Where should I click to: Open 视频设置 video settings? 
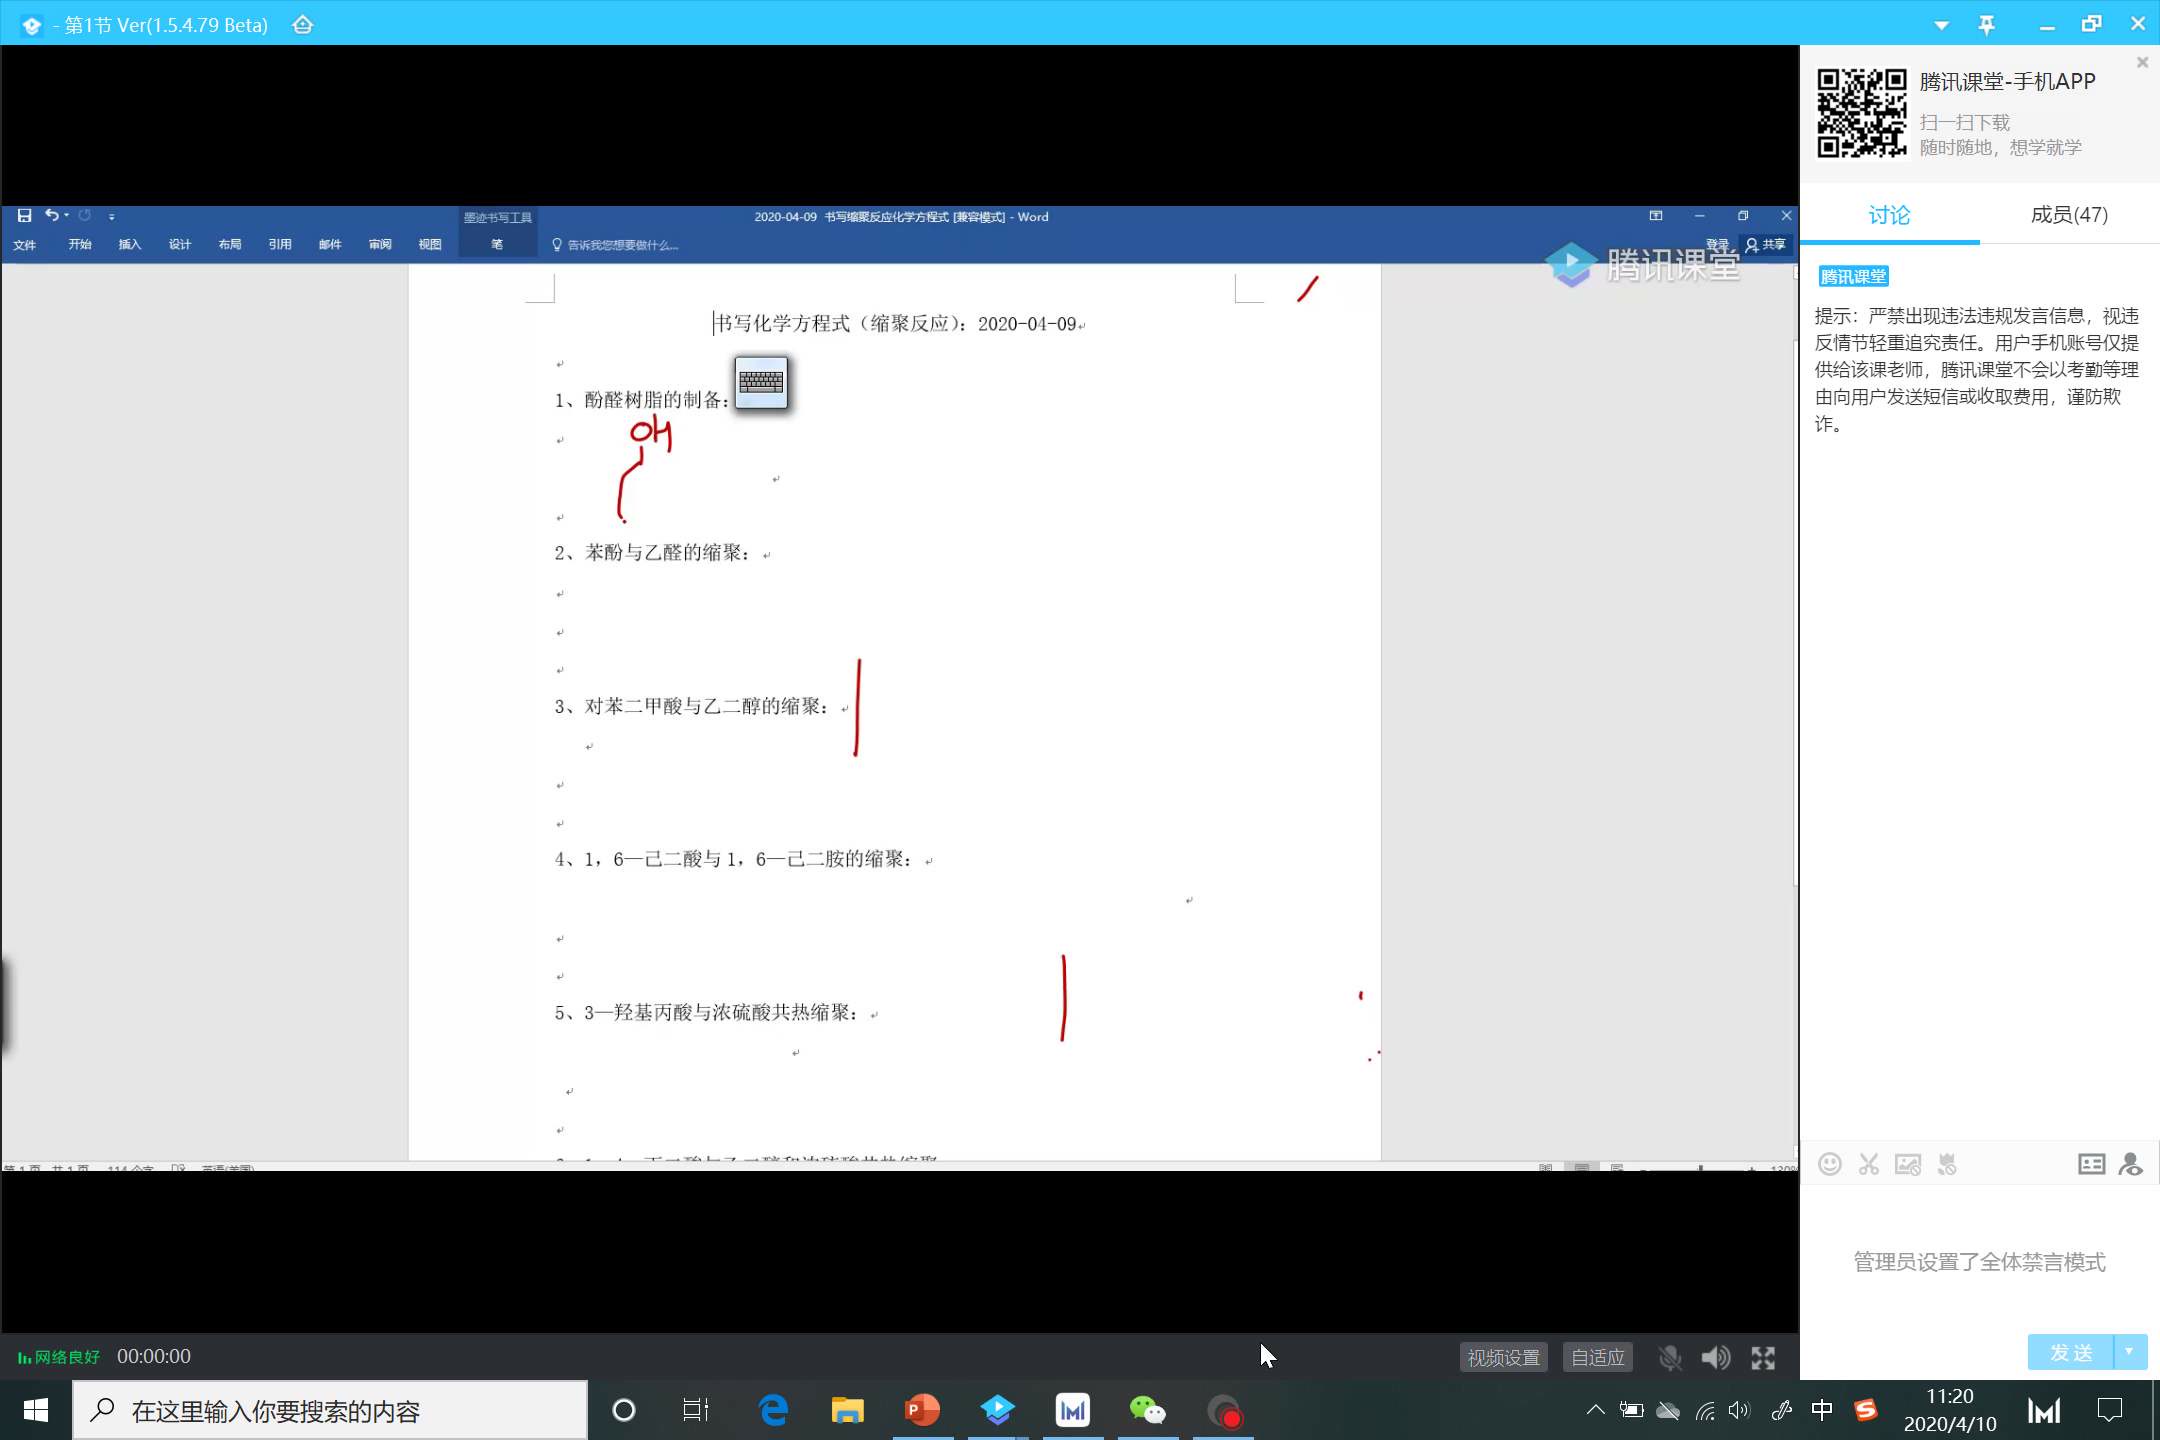pyautogui.click(x=1503, y=1357)
